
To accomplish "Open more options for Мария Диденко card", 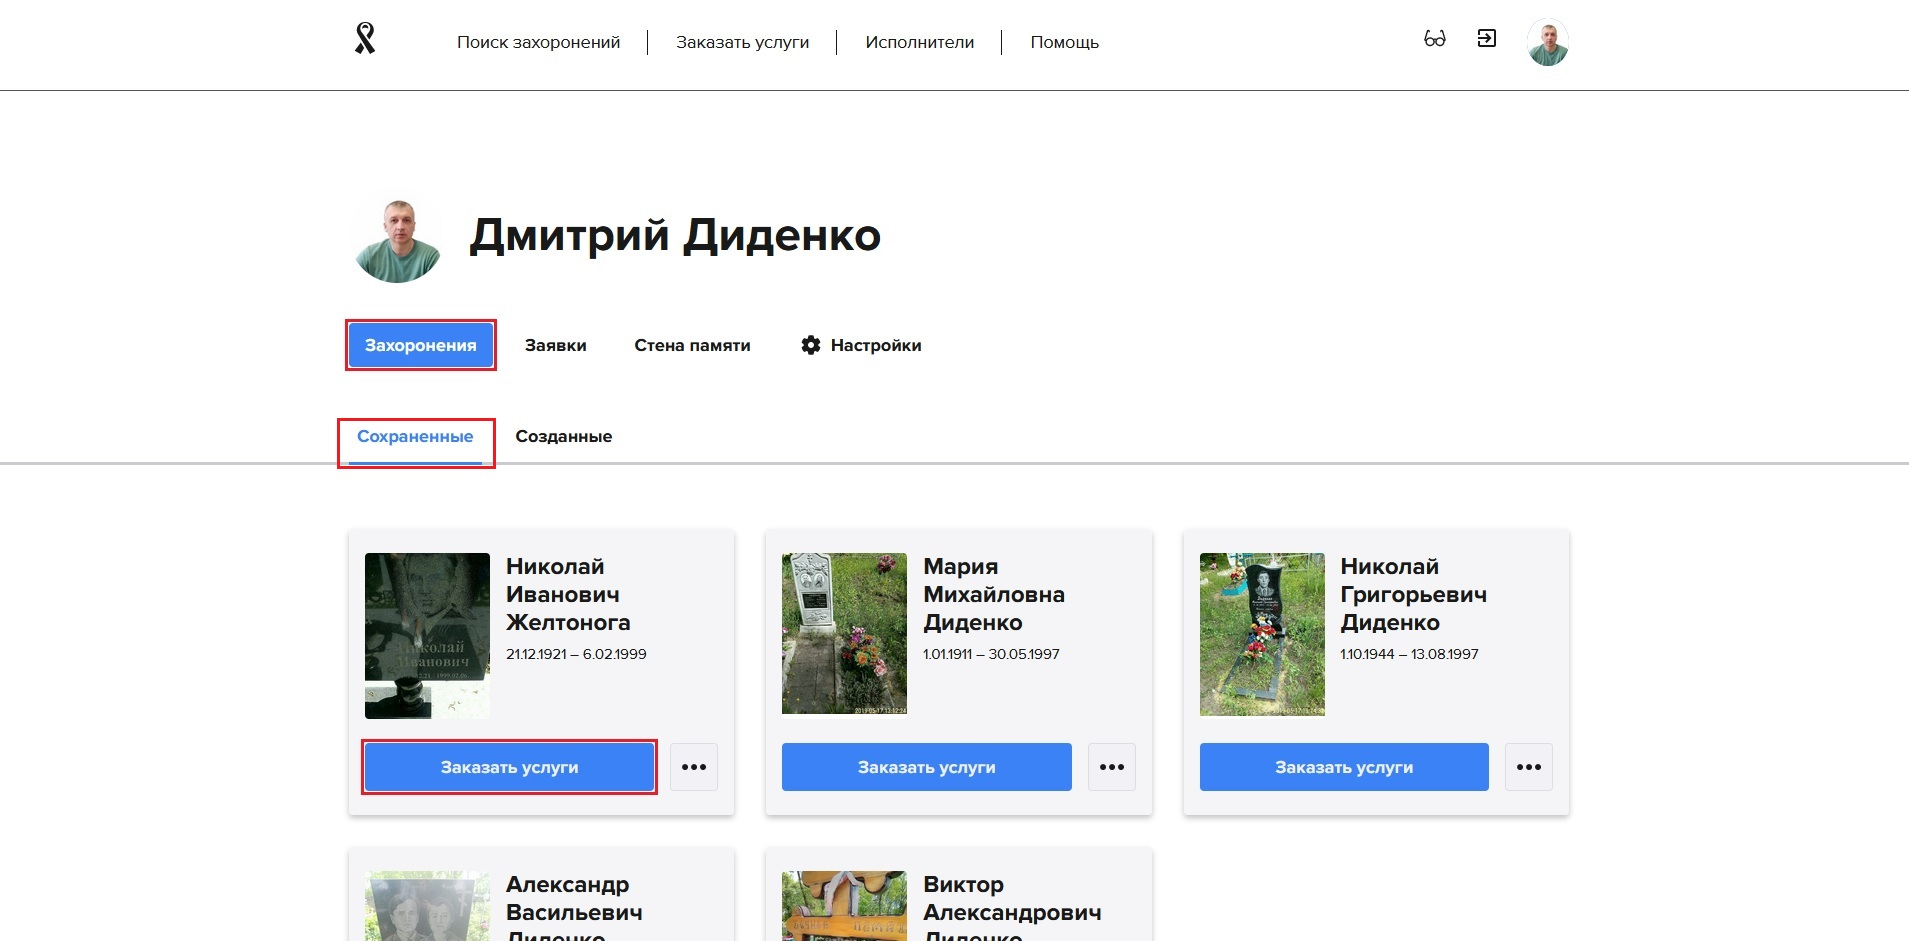I will [x=1112, y=767].
